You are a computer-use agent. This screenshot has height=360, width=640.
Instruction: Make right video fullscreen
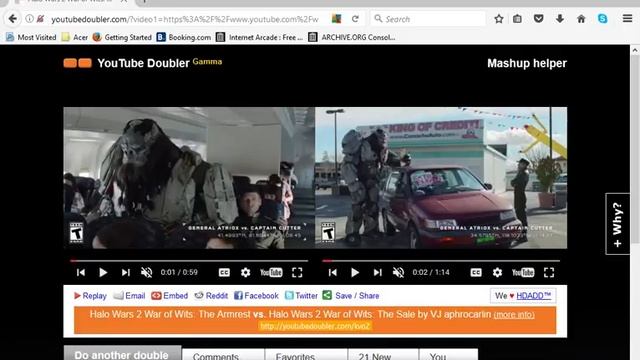[549, 272]
